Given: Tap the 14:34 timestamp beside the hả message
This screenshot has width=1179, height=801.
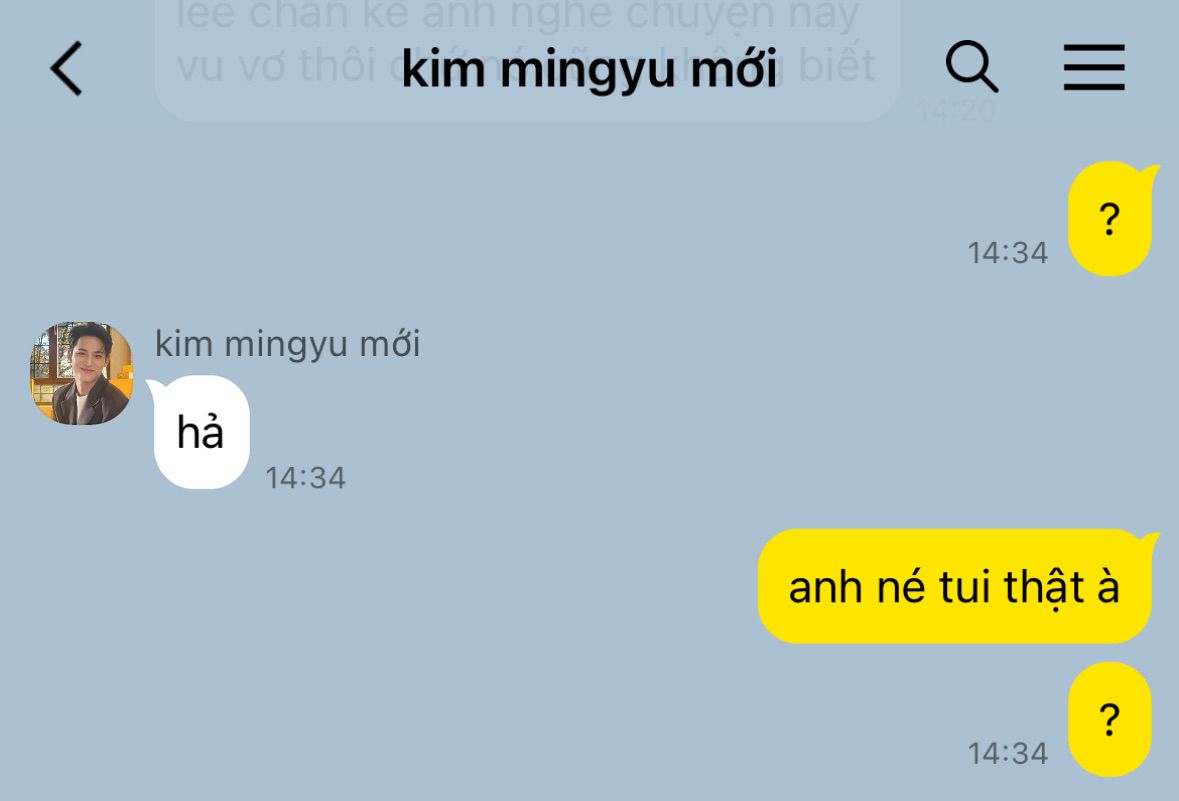Looking at the screenshot, I should pos(305,478).
